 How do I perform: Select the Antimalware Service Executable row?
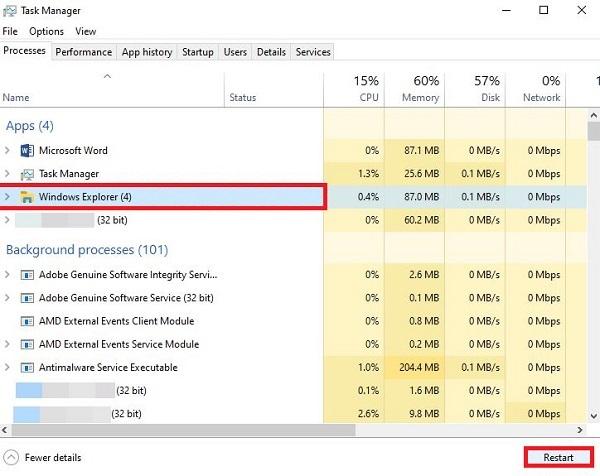click(x=293, y=368)
